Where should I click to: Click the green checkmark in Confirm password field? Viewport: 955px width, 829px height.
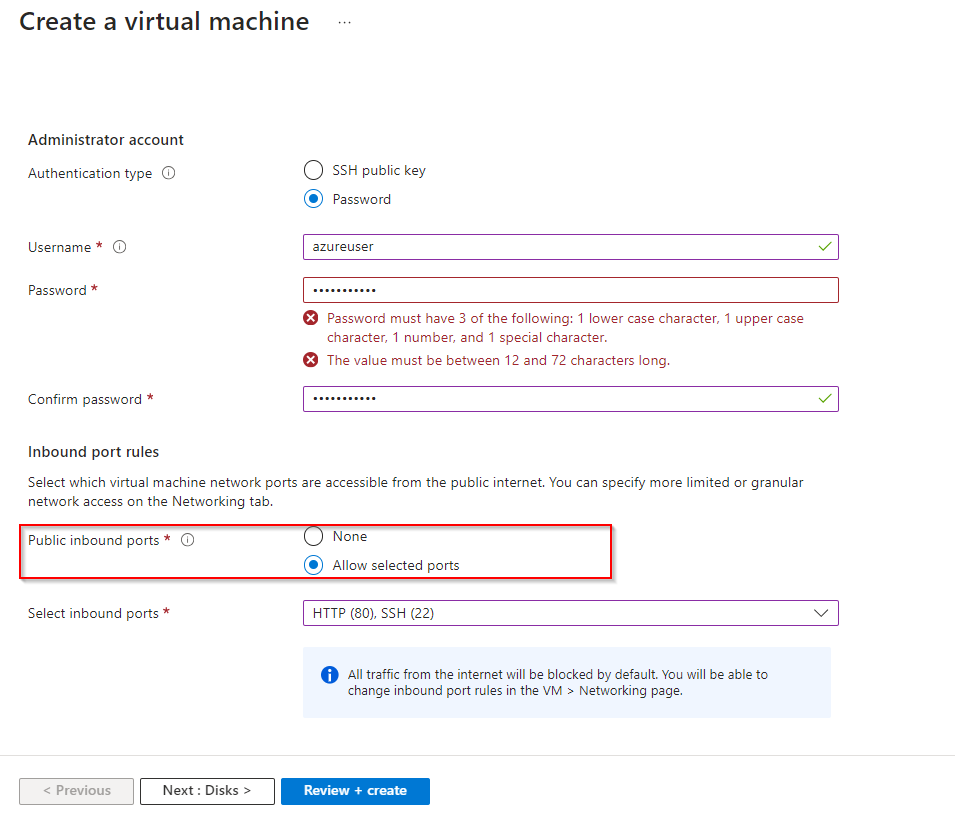[824, 398]
